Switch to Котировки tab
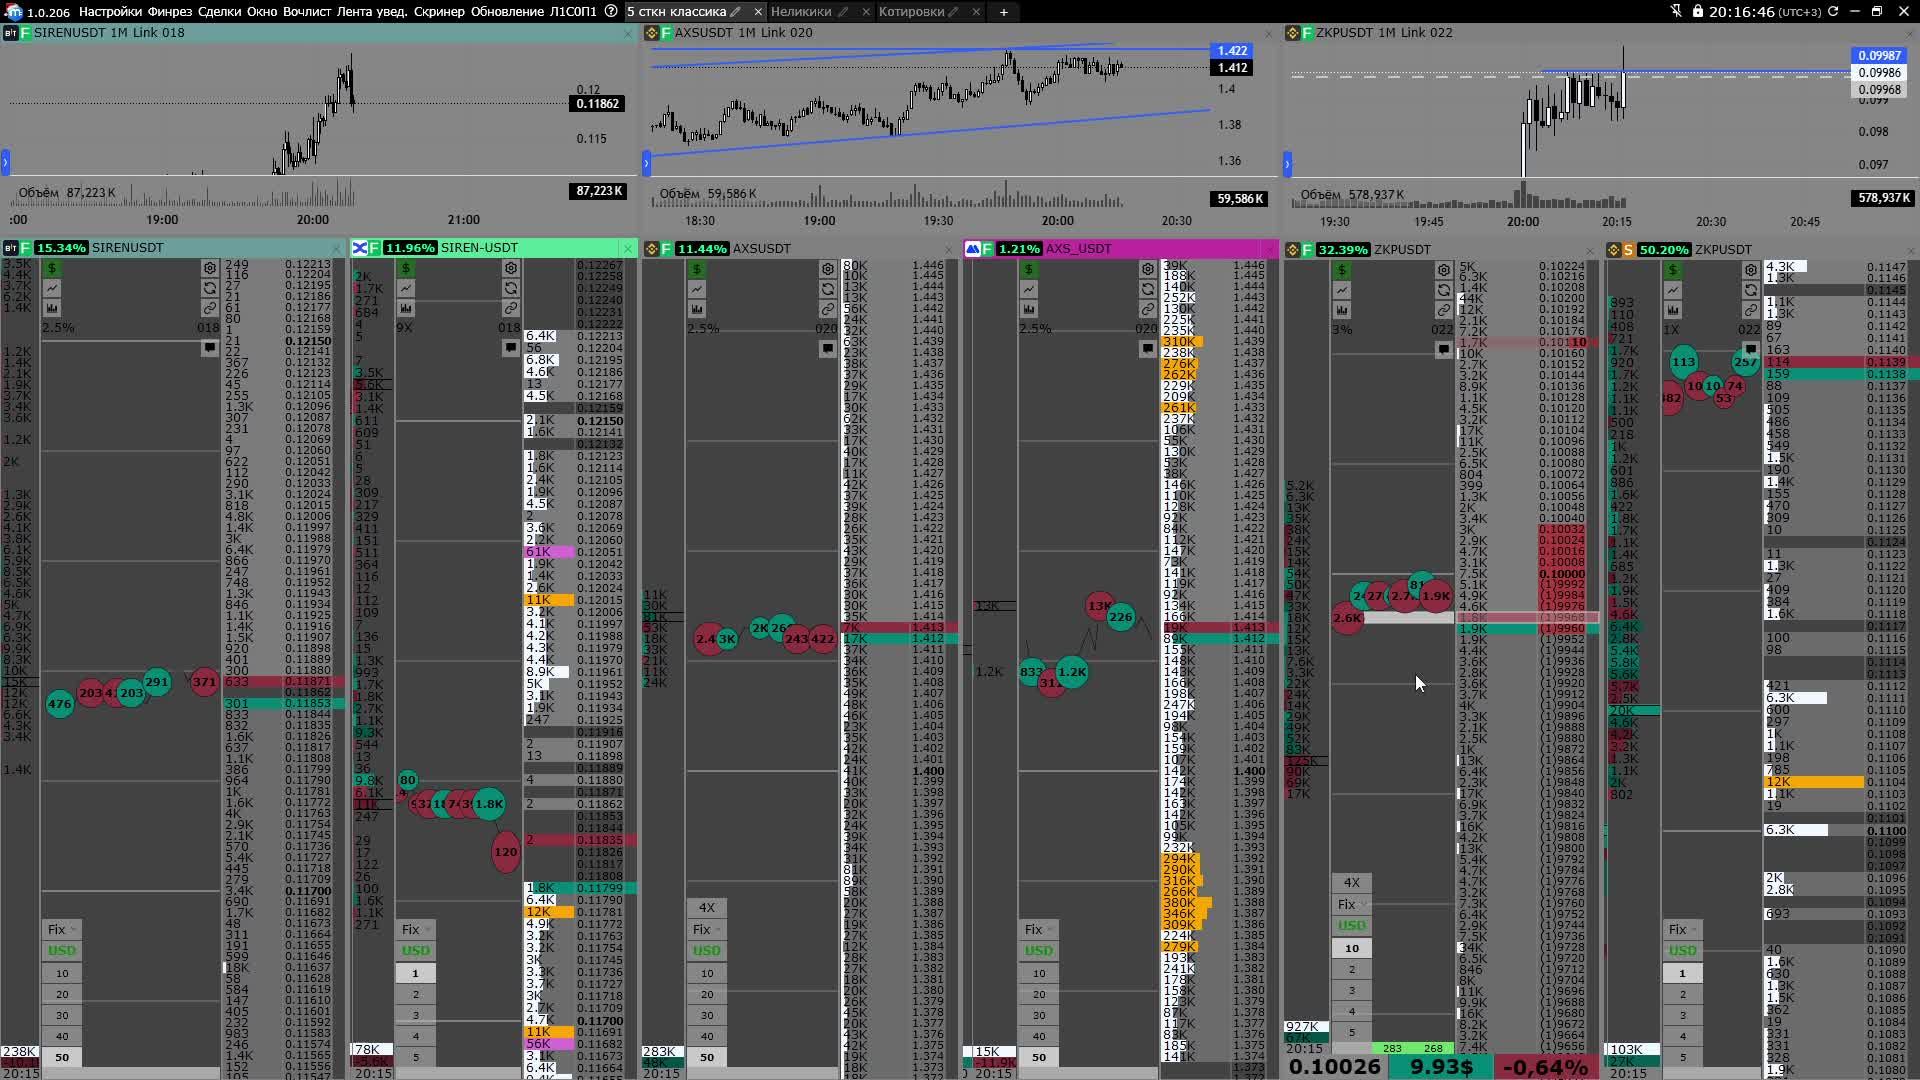 tap(910, 12)
